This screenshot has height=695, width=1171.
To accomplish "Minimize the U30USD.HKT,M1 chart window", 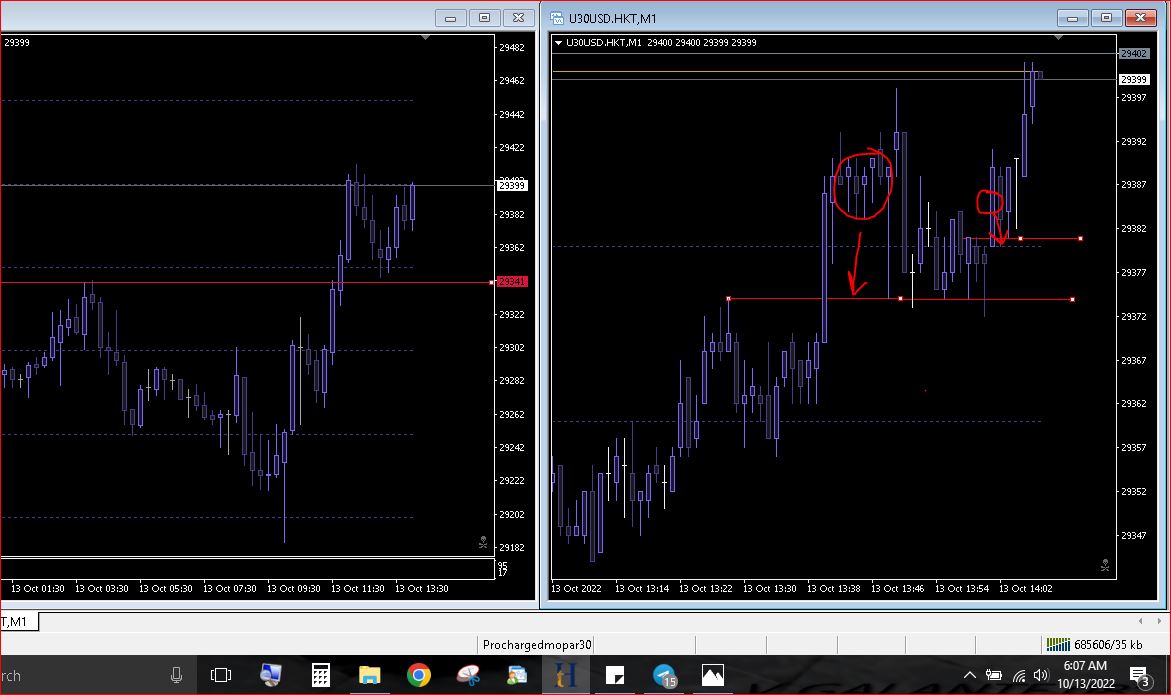I will 1072,18.
